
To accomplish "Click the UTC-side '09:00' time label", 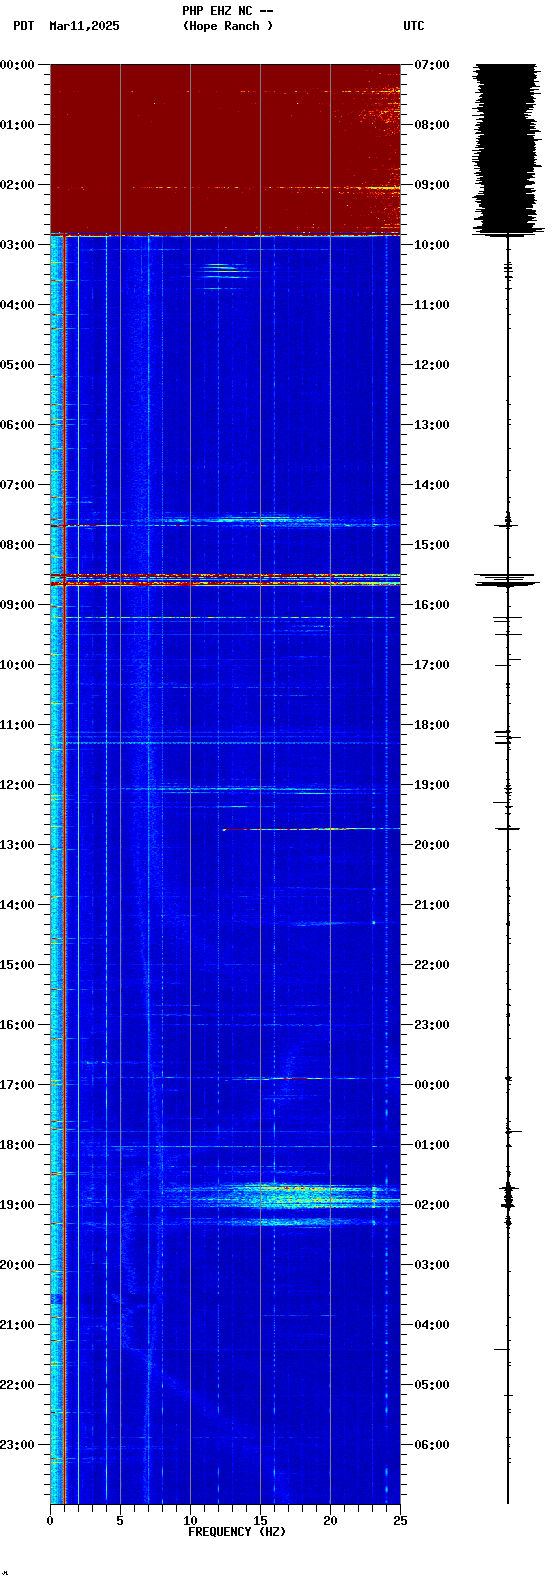I will [431, 185].
